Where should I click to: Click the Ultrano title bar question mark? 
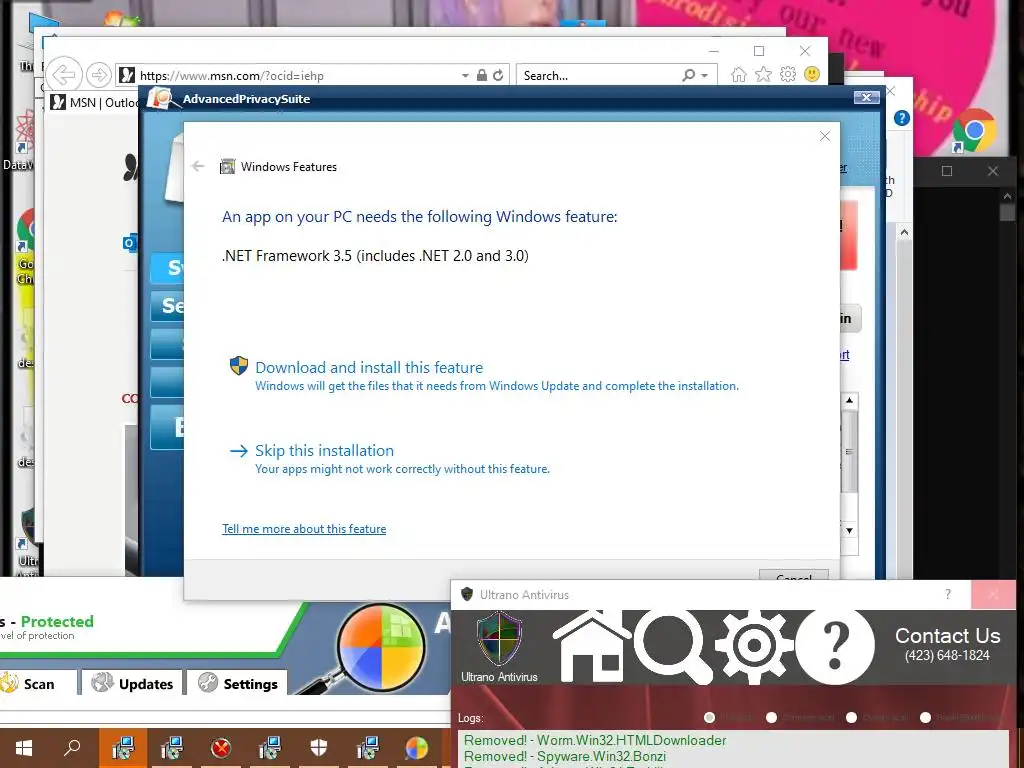pyautogui.click(x=948, y=594)
